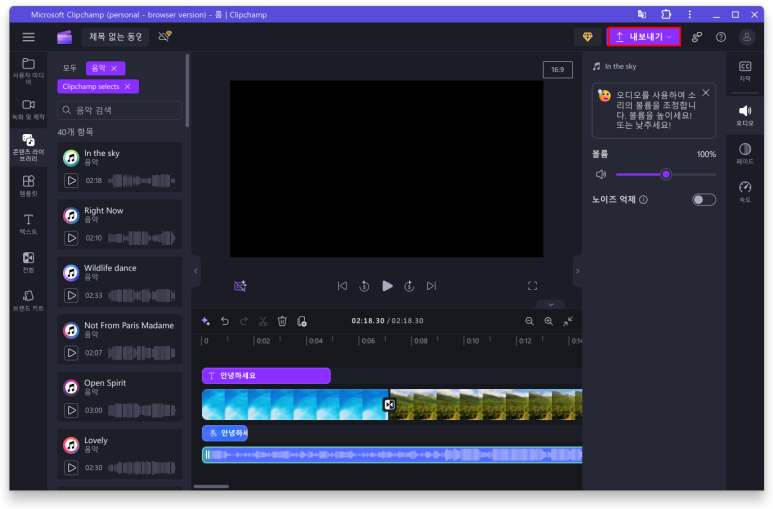Select the sky video clip on timeline
The image size is (773, 509).
tap(295, 404)
